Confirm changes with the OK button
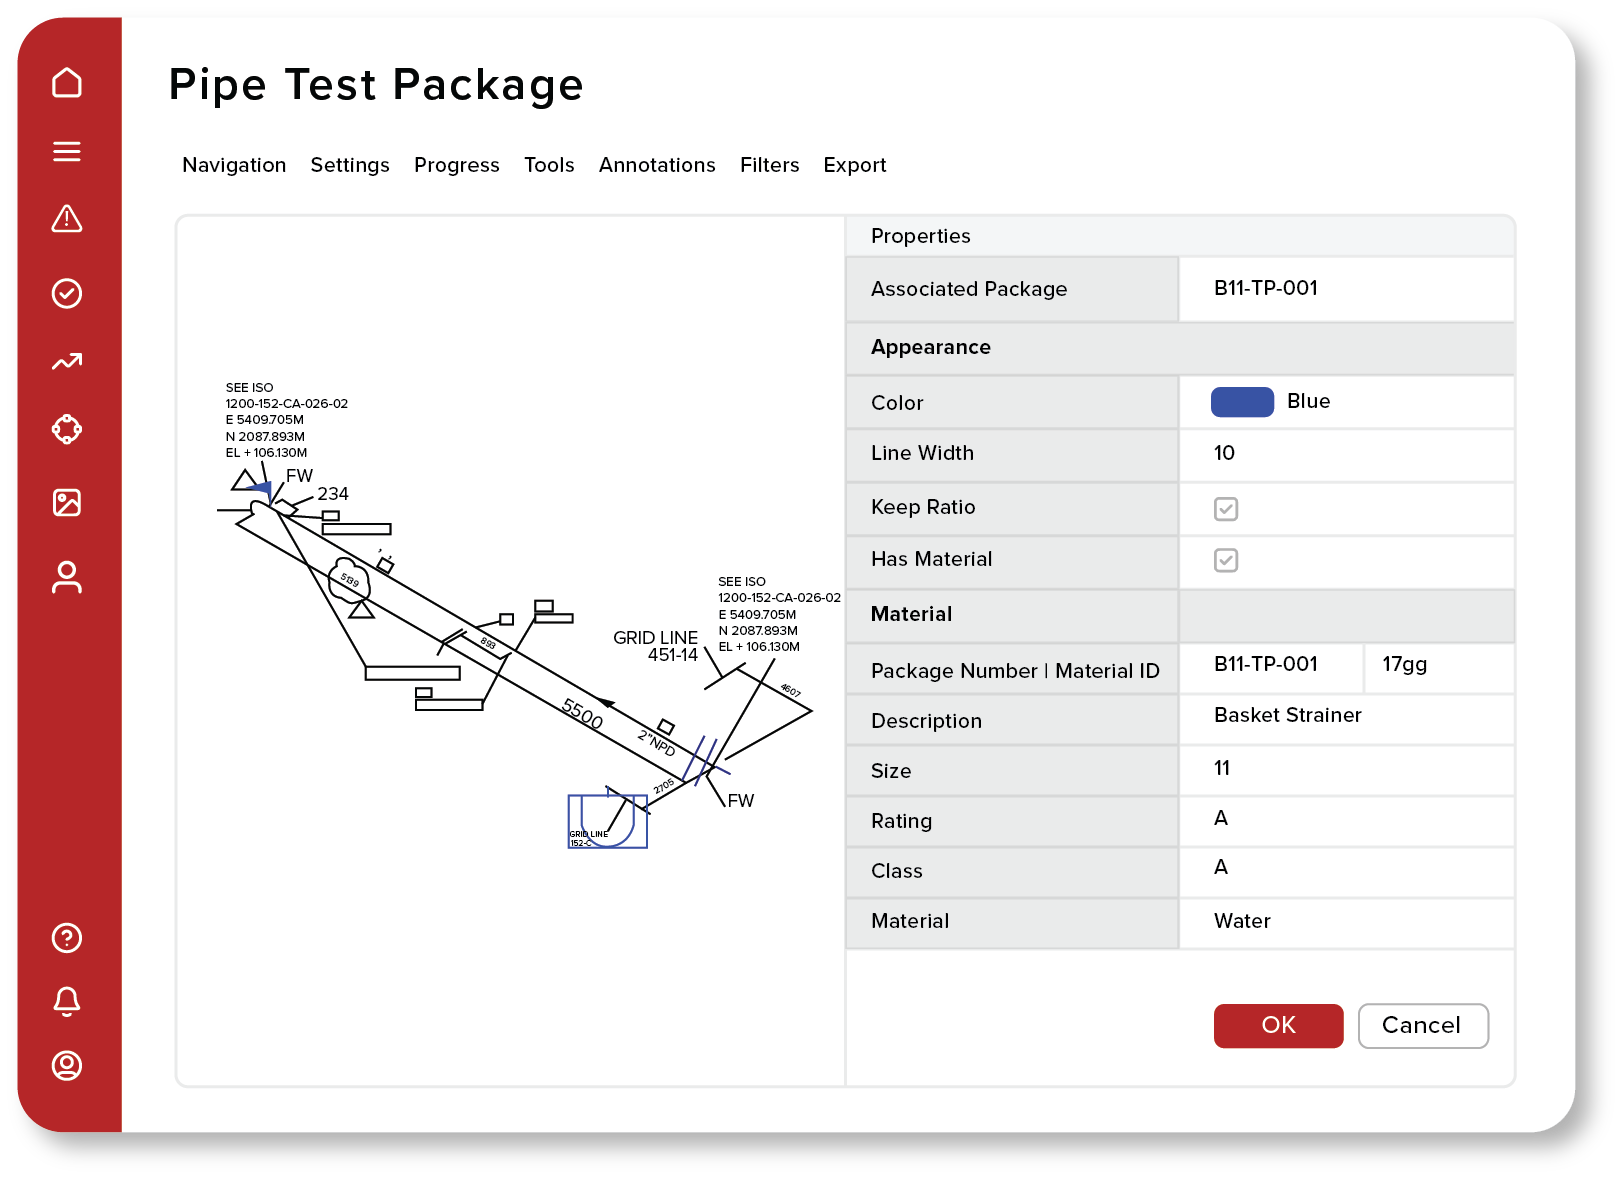This screenshot has width=1622, height=1179. click(1278, 1025)
